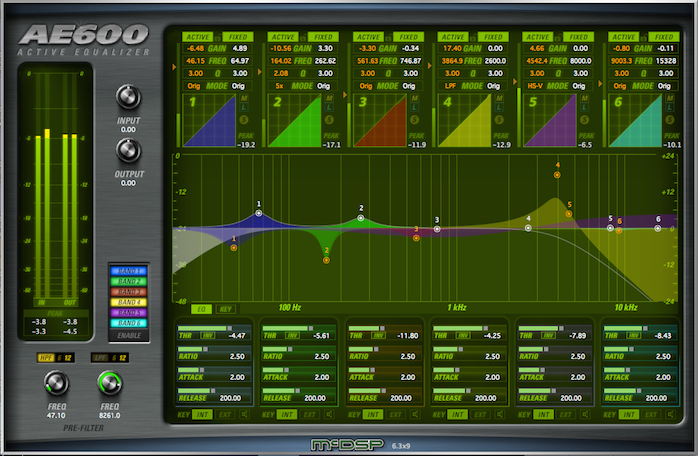
Task: Select the orange band 1 node on EQ graph
Action: coord(234,248)
